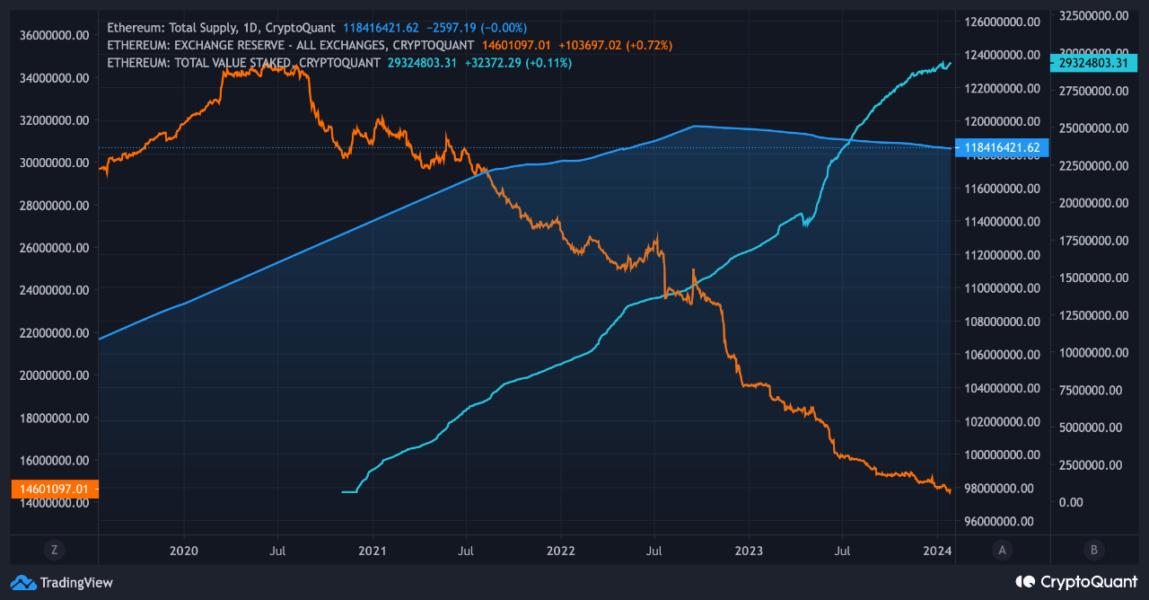1149x600 pixels.
Task: Click the total supply value 118416421.62 in legend
Action: point(381,28)
